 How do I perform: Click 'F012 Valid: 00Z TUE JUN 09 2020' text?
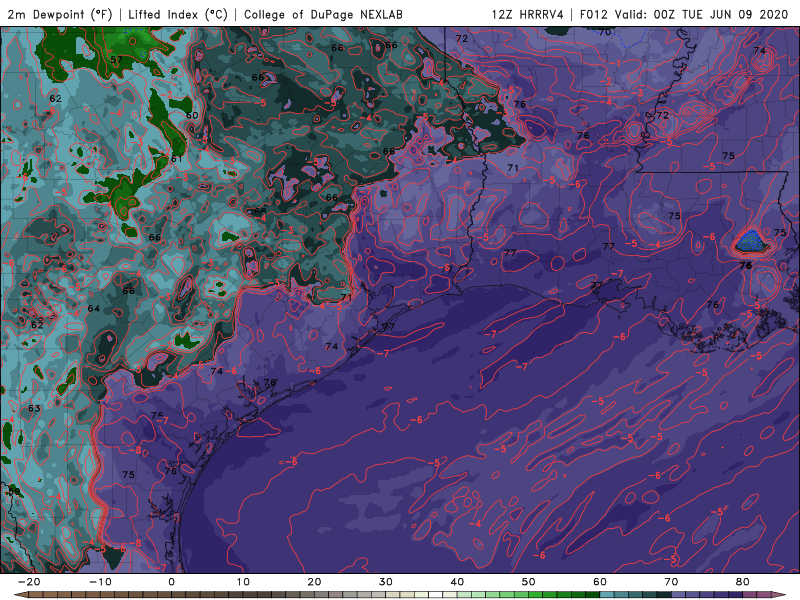(684, 14)
